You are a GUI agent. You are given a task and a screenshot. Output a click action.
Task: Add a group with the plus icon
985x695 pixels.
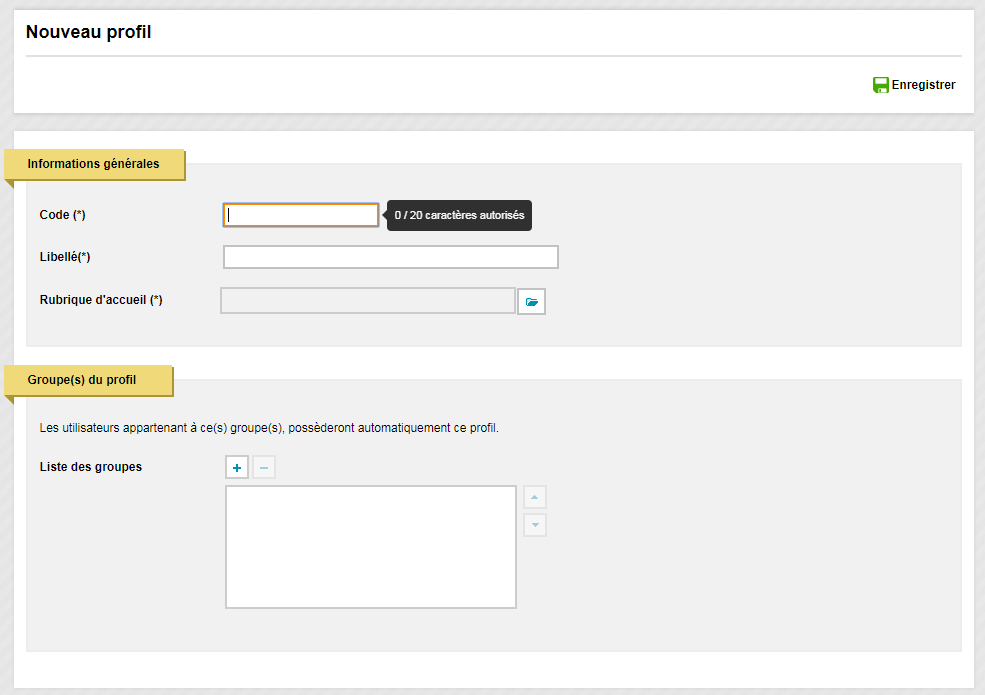click(237, 468)
